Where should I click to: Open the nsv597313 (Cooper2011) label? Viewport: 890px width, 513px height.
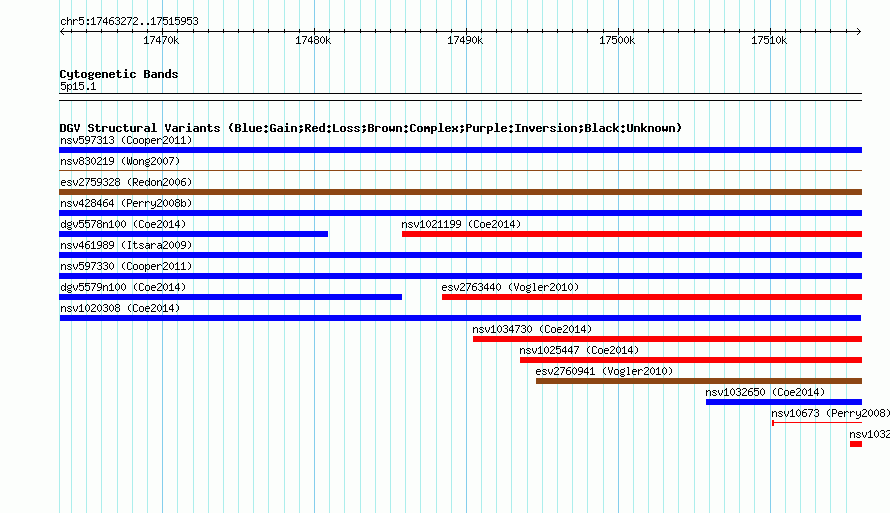coord(126,140)
